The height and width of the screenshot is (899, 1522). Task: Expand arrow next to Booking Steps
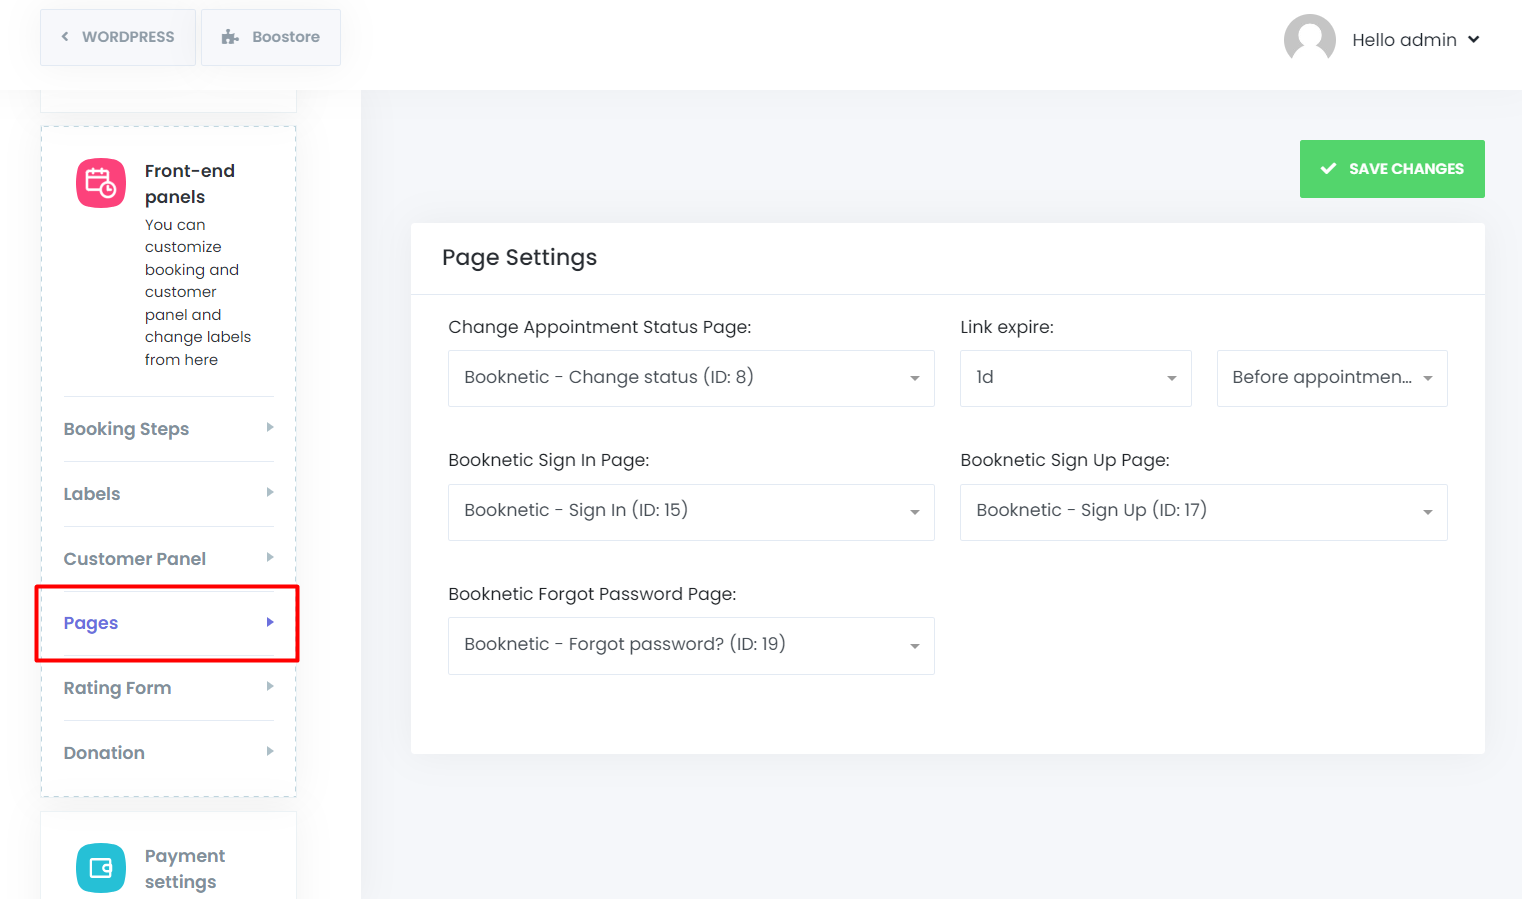[x=270, y=428]
